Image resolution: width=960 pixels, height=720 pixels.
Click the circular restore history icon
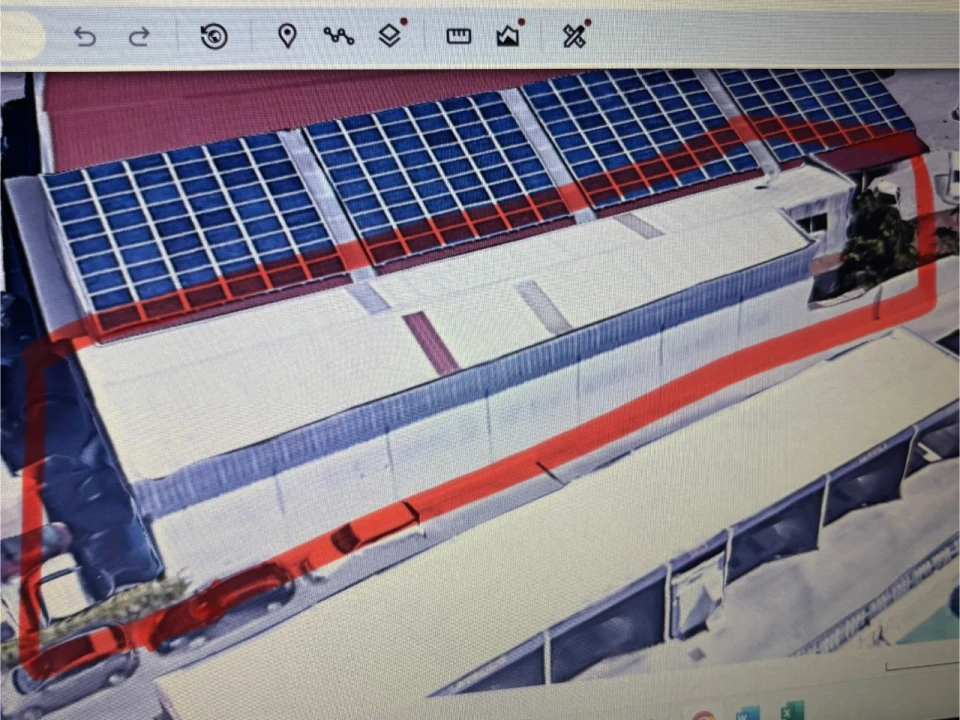click(213, 37)
